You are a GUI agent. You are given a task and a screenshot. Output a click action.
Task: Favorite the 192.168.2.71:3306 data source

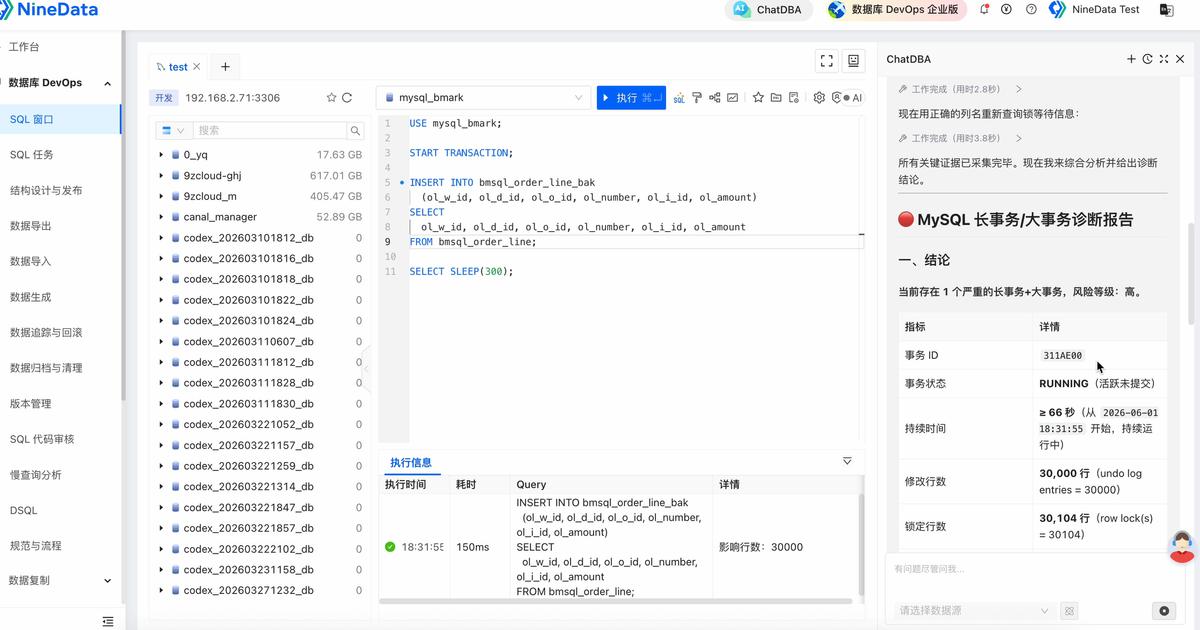coord(332,98)
